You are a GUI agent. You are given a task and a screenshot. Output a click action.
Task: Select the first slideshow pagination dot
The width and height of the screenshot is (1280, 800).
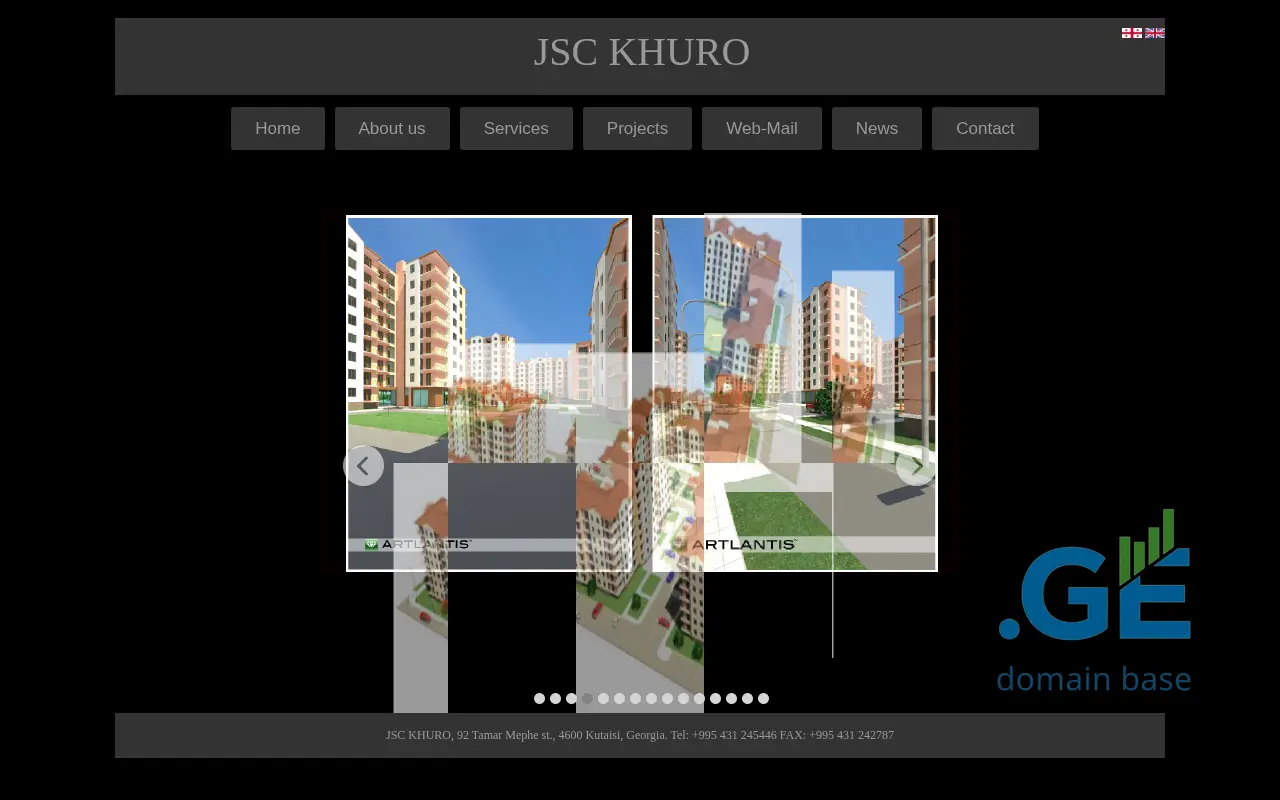click(x=540, y=699)
